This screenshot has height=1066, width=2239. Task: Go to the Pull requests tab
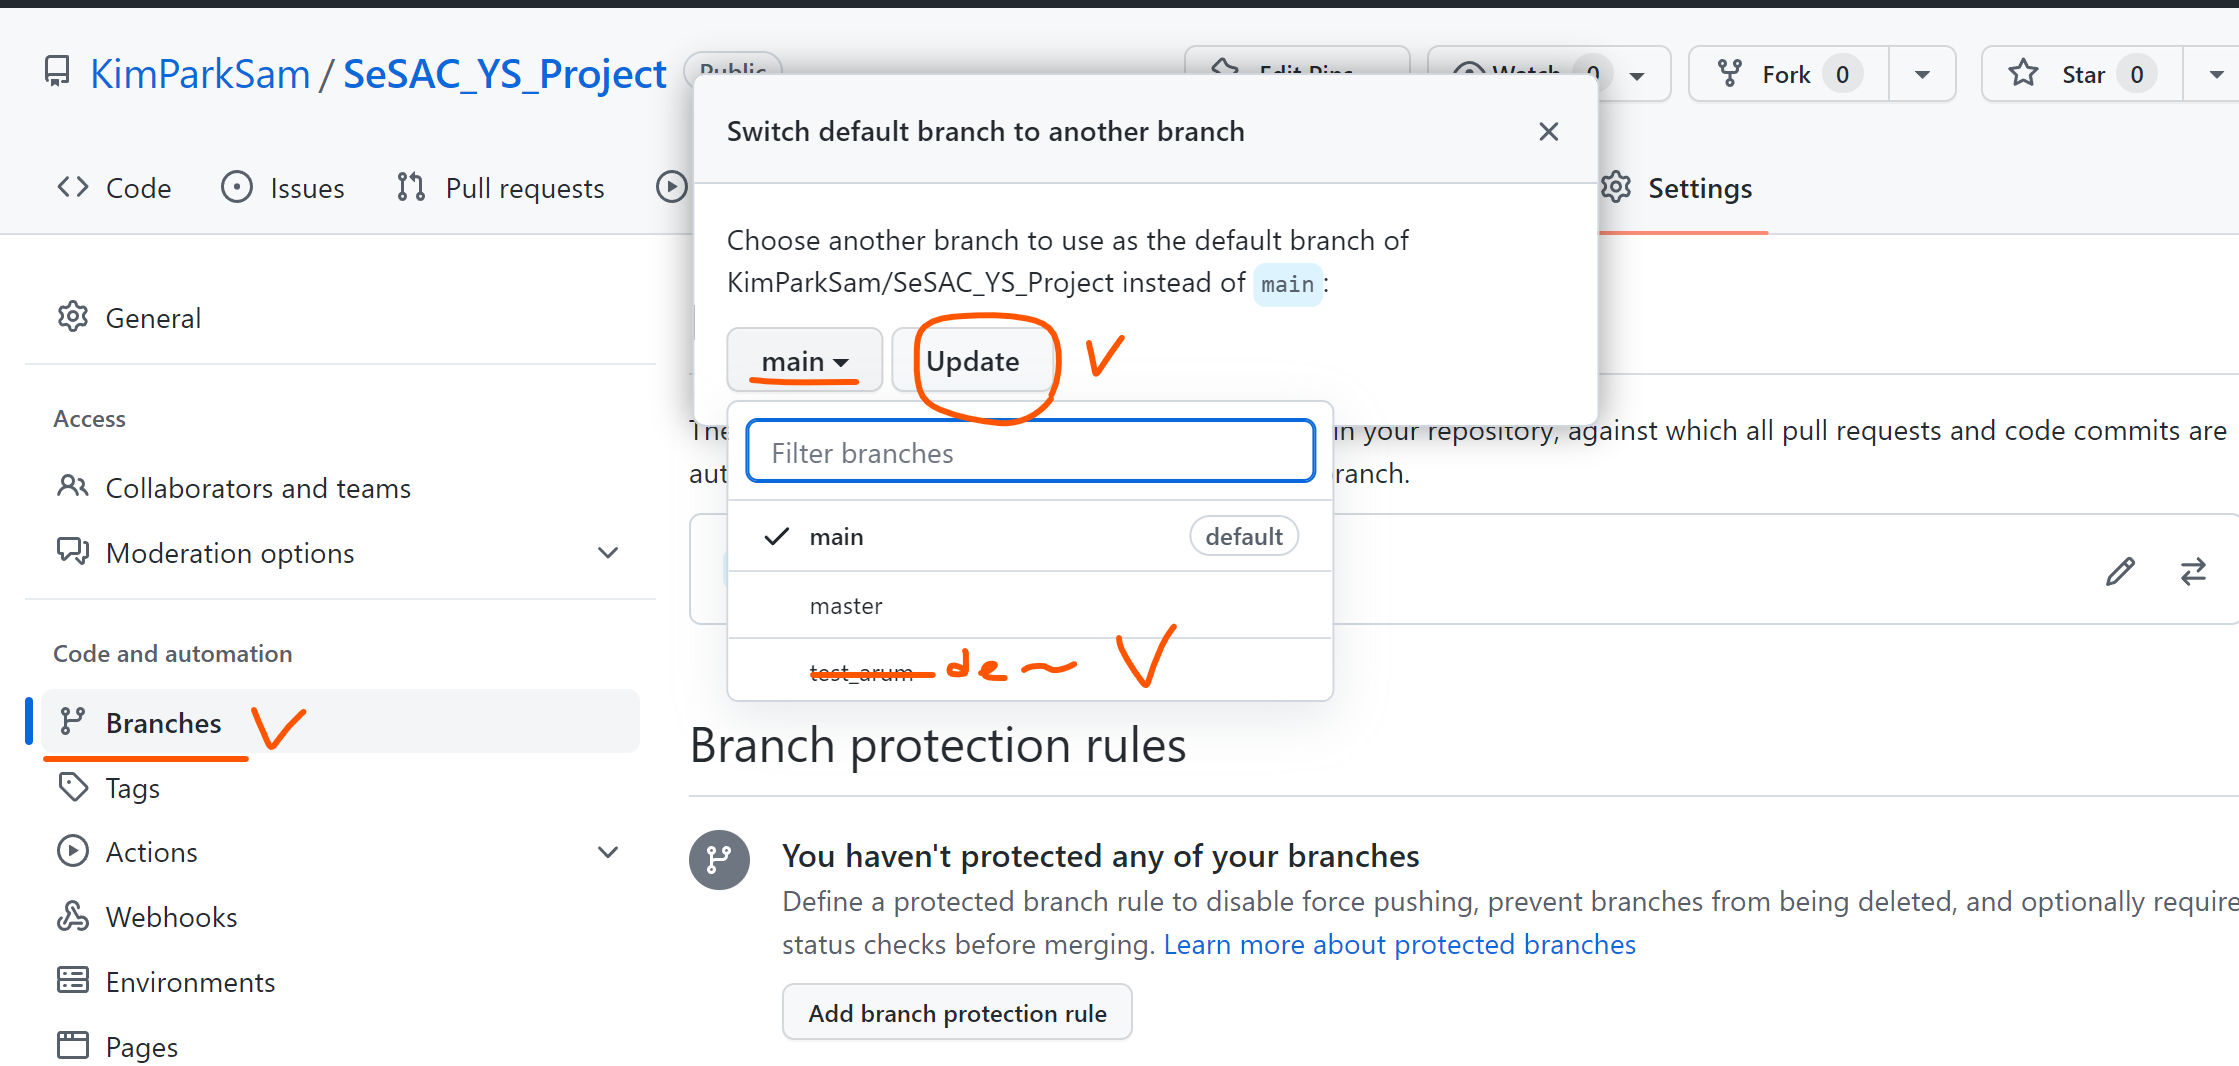[x=500, y=188]
